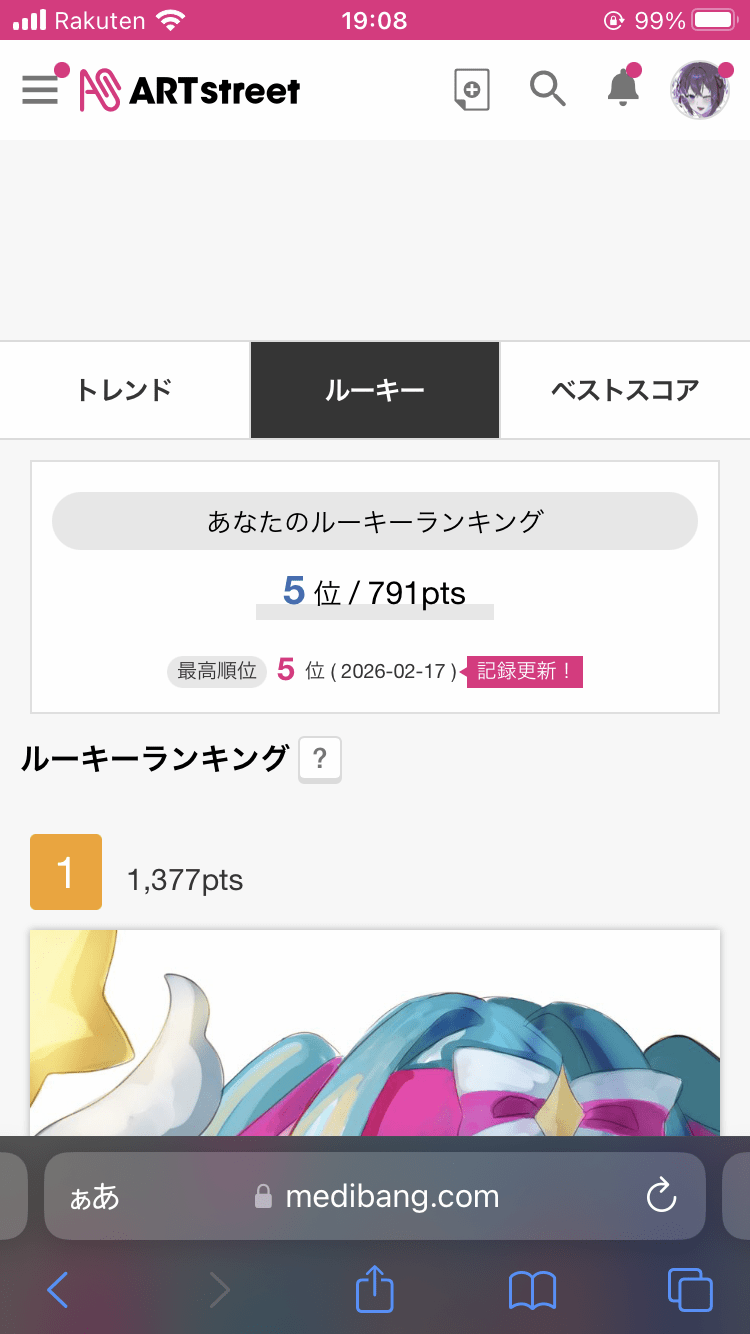The image size is (750, 1334).
Task: Open the user profile avatar
Action: [x=699, y=90]
